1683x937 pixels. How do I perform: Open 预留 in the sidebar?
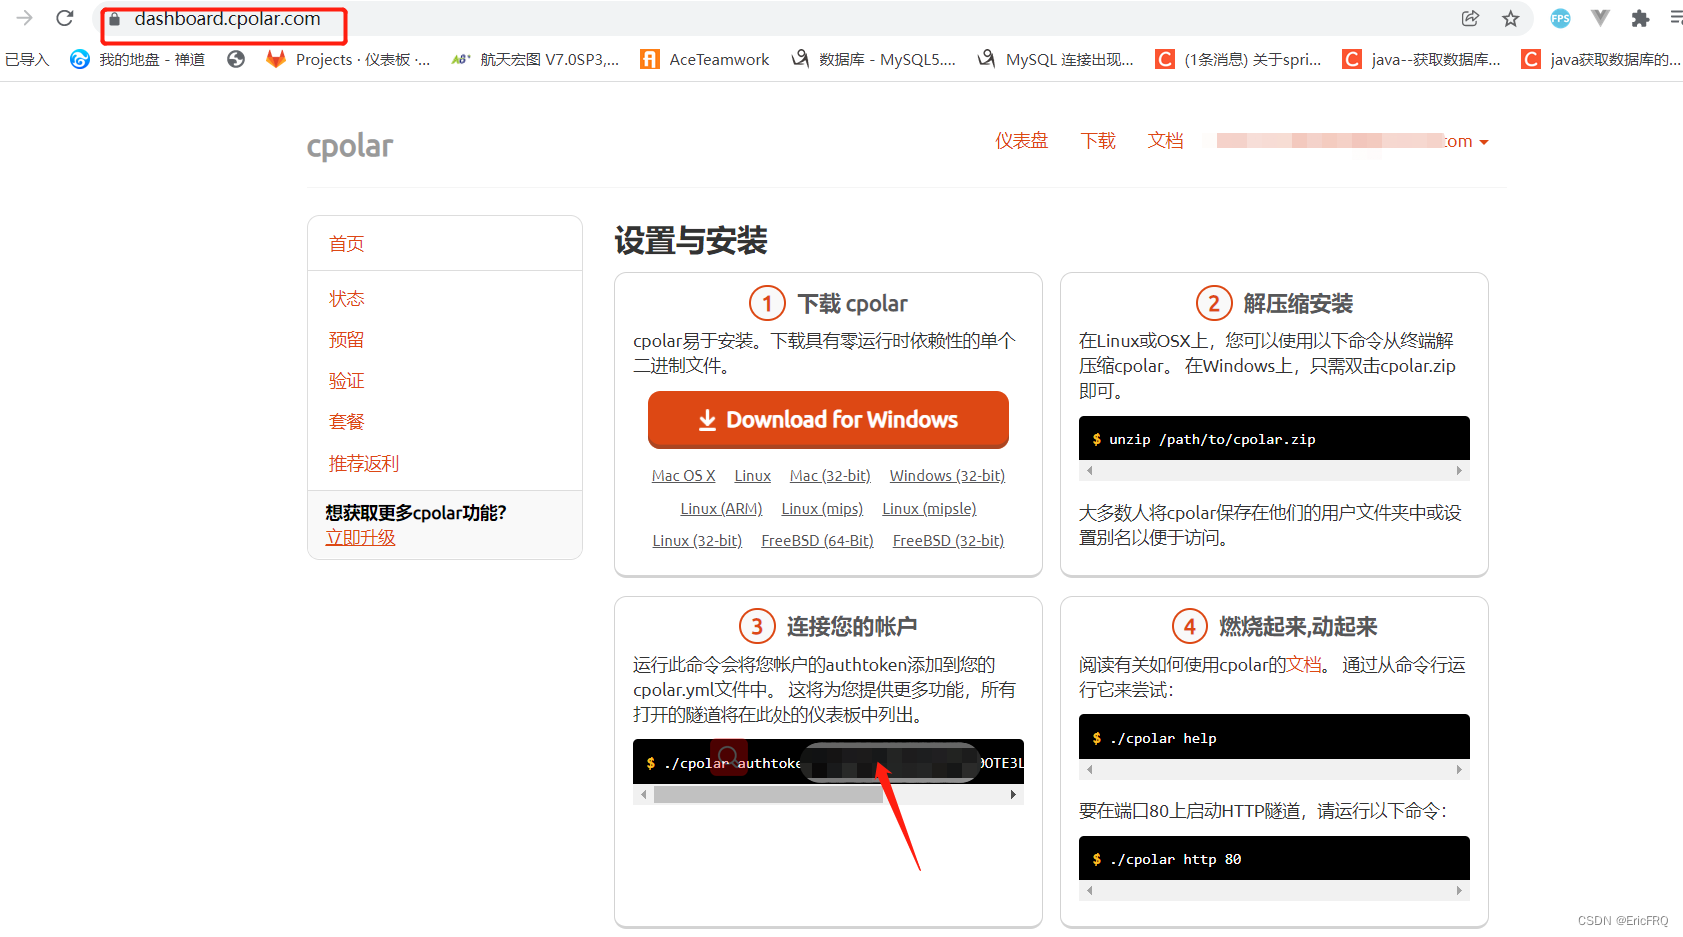tap(347, 340)
